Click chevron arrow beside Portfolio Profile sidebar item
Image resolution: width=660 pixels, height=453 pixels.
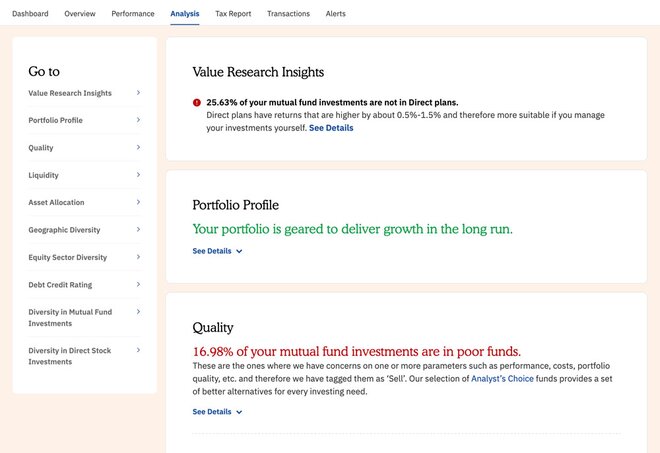point(138,120)
